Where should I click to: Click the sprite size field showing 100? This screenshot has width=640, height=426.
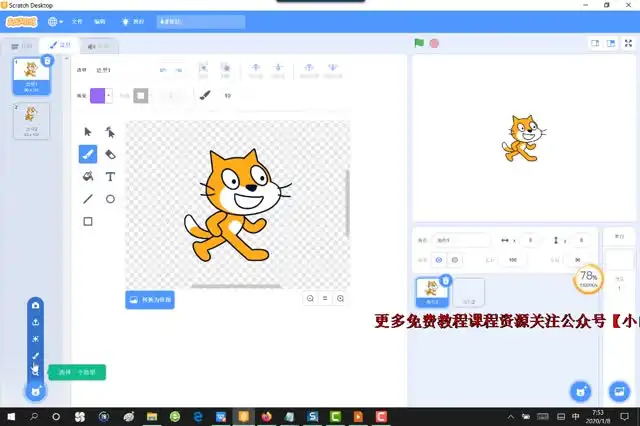pos(513,260)
